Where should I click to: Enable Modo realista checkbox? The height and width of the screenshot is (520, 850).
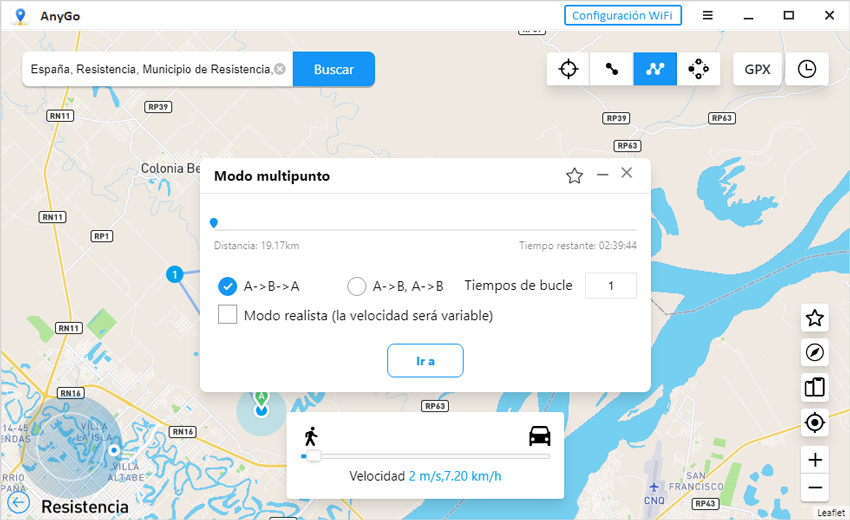pyautogui.click(x=228, y=315)
